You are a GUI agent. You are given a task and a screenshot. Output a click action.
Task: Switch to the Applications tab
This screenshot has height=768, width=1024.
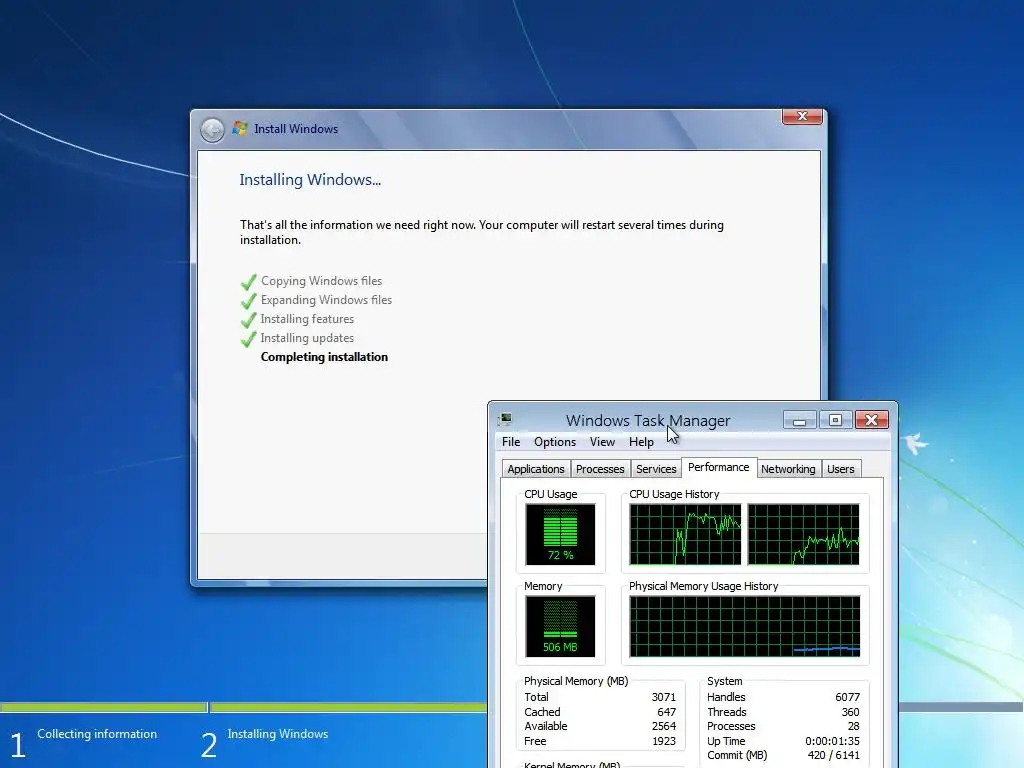click(536, 469)
